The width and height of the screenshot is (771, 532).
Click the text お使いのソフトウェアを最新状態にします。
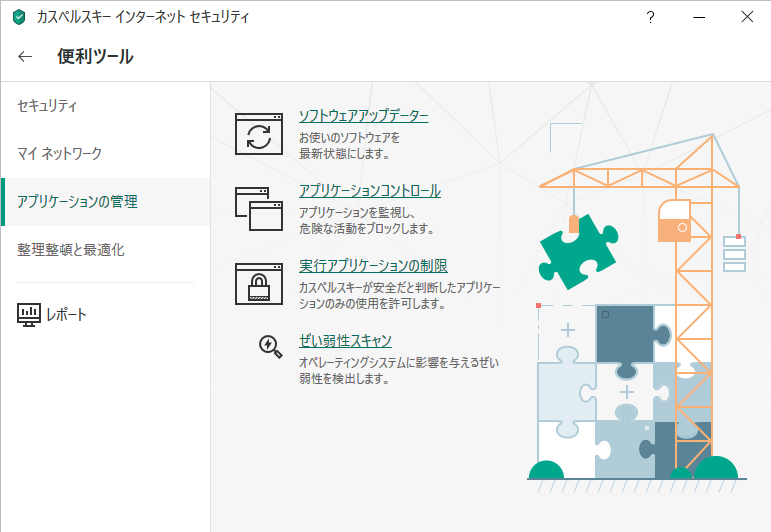point(349,146)
